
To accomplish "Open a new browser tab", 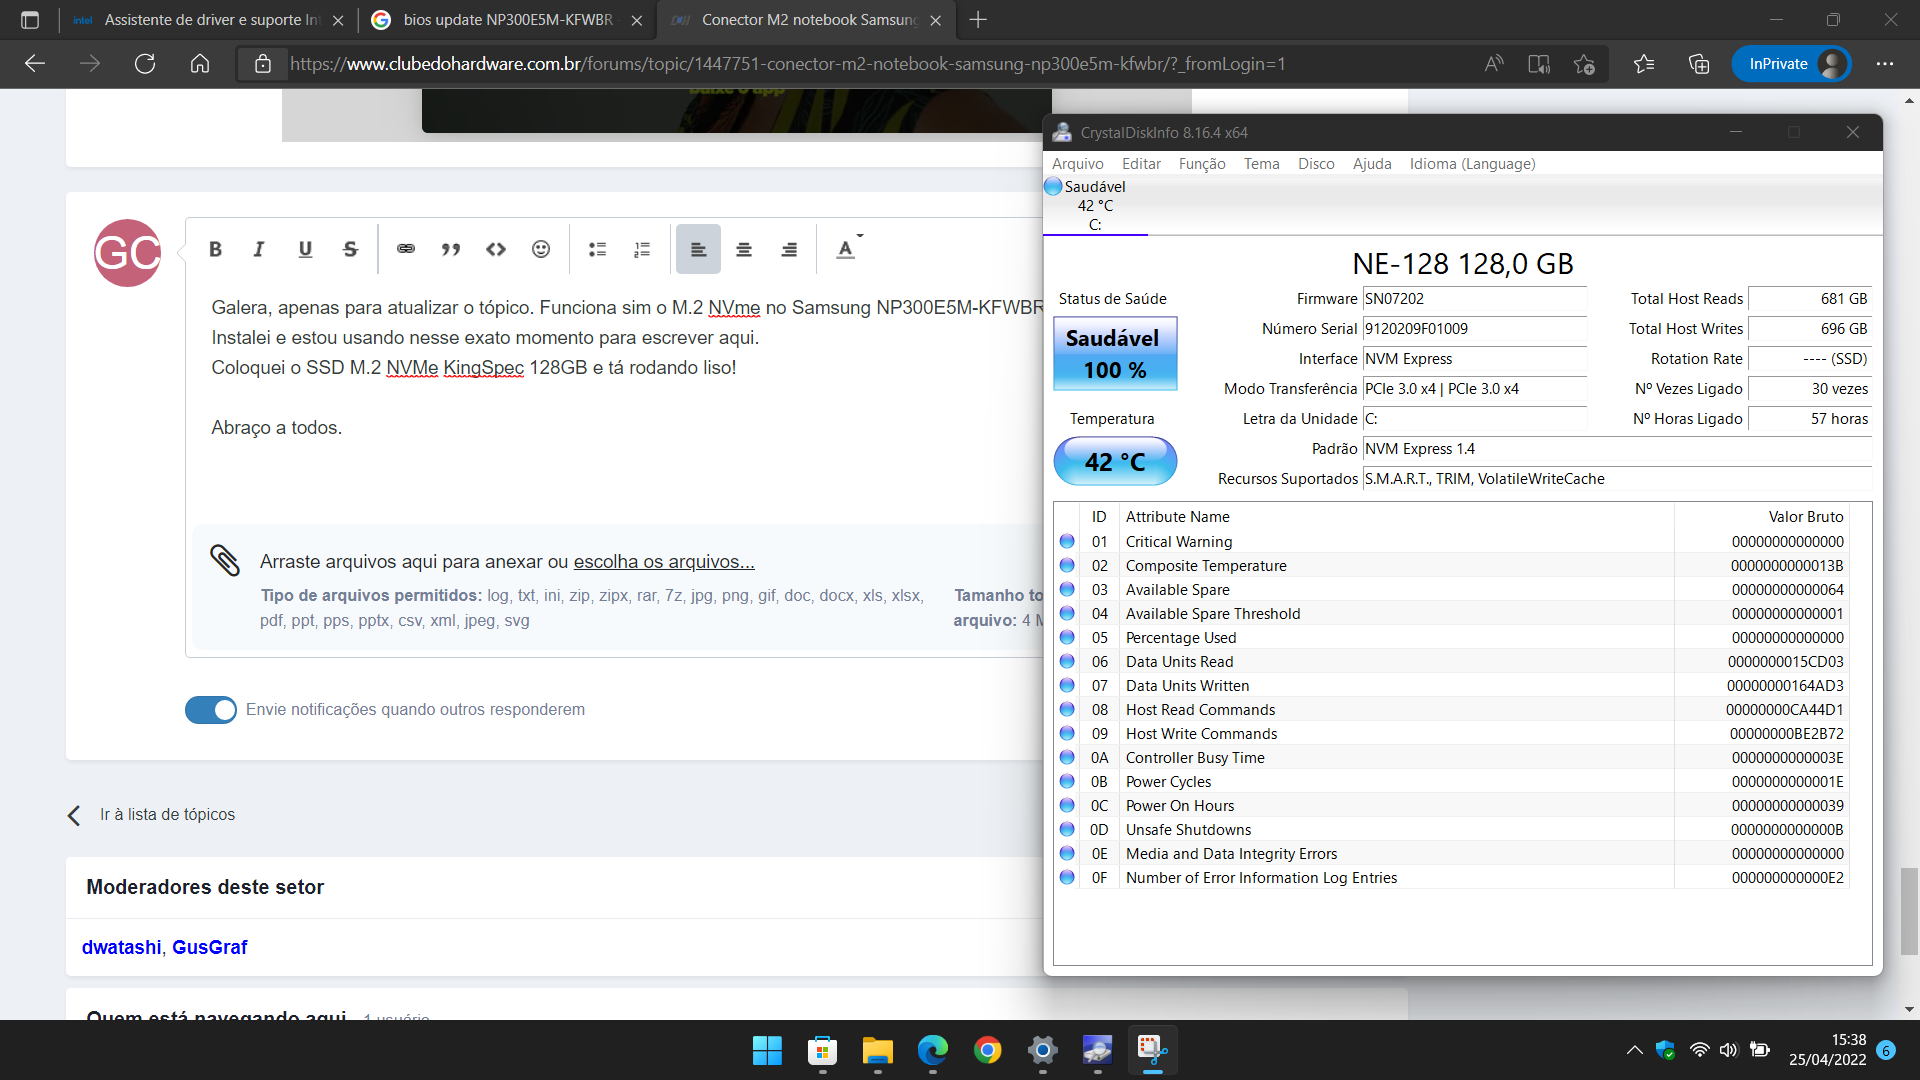I will (978, 20).
